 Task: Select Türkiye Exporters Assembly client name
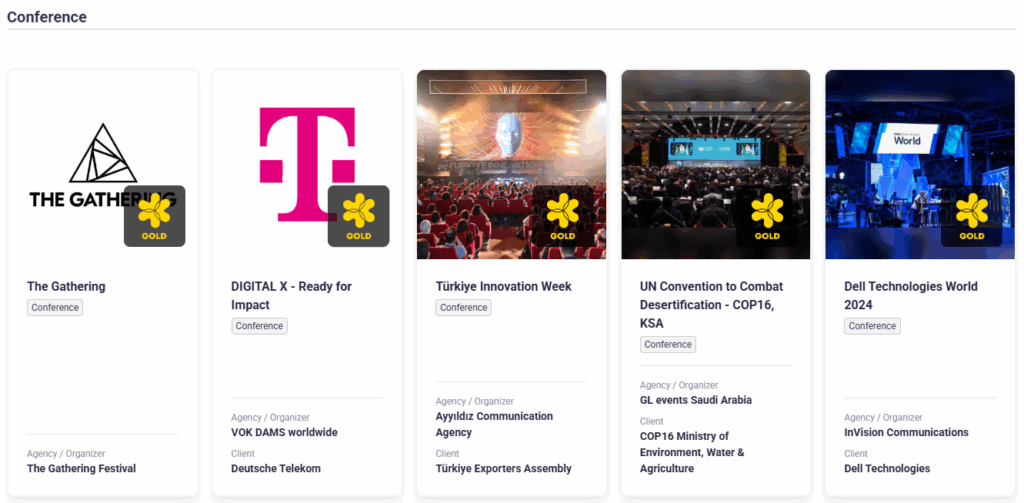(504, 468)
